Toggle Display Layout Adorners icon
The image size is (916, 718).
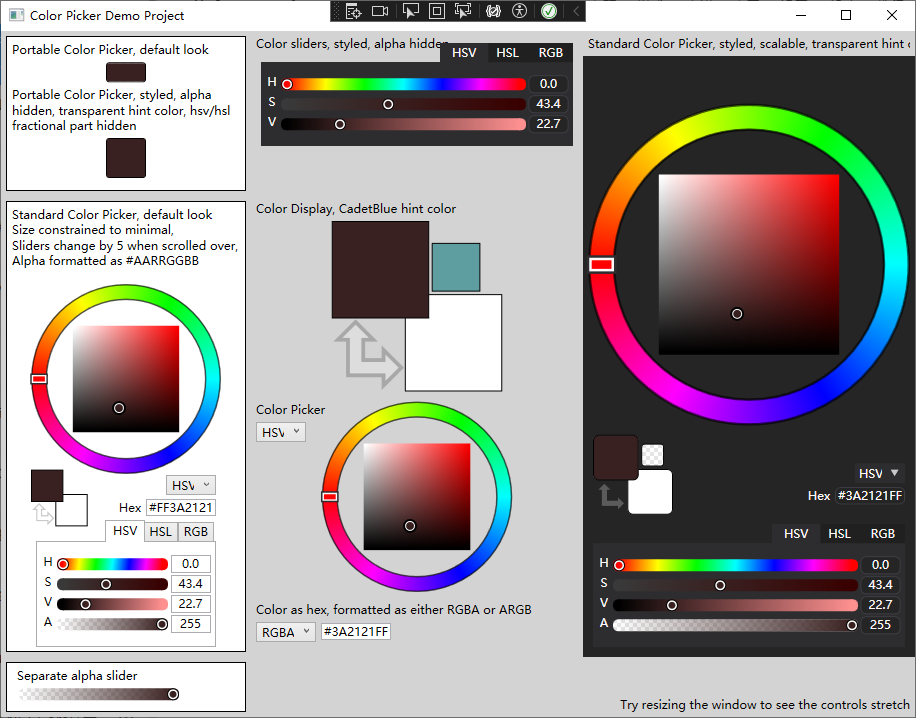[x=437, y=11]
